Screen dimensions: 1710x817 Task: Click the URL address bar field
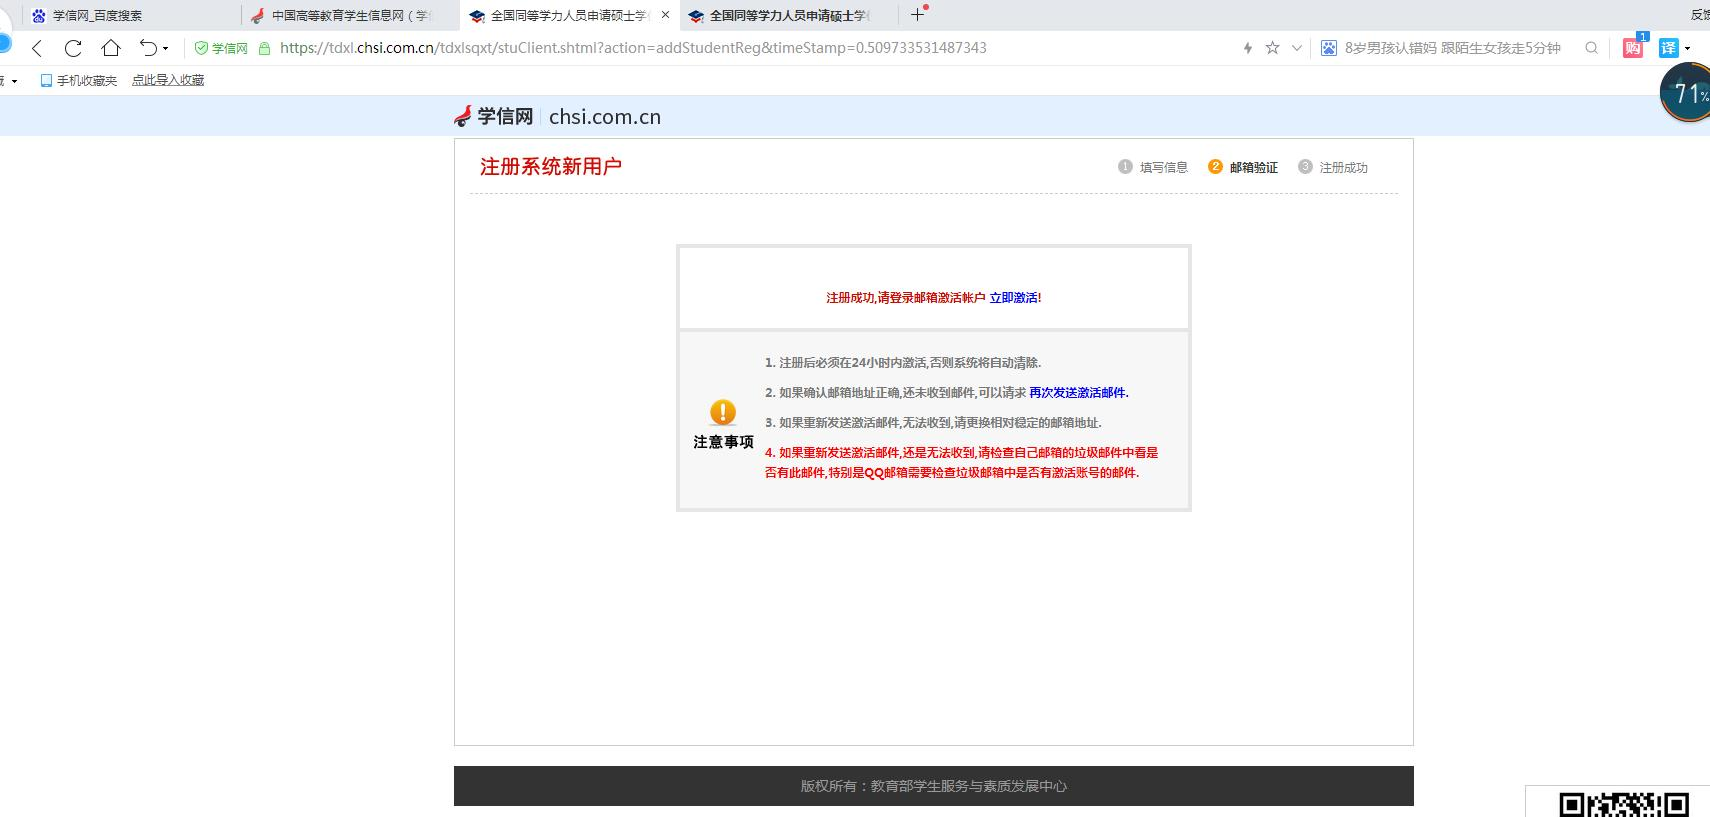700,48
